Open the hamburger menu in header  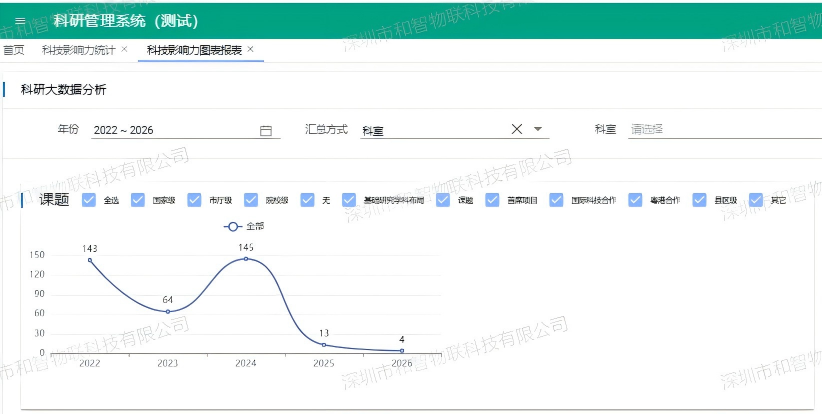(x=20, y=21)
